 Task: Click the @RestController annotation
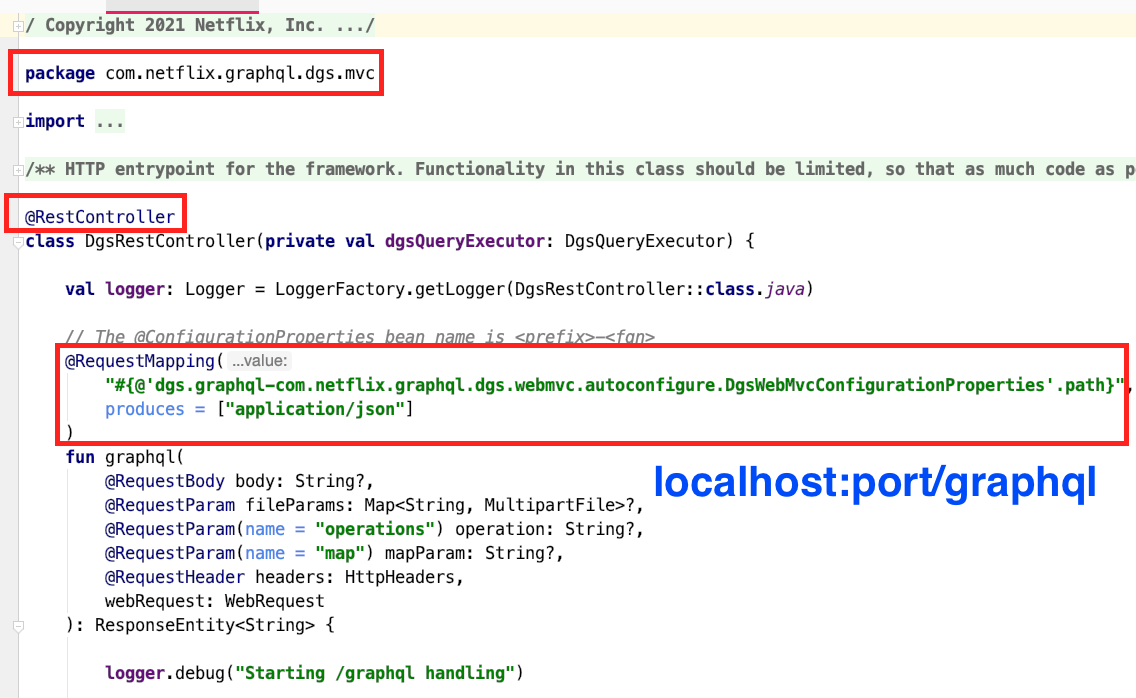[100, 217]
